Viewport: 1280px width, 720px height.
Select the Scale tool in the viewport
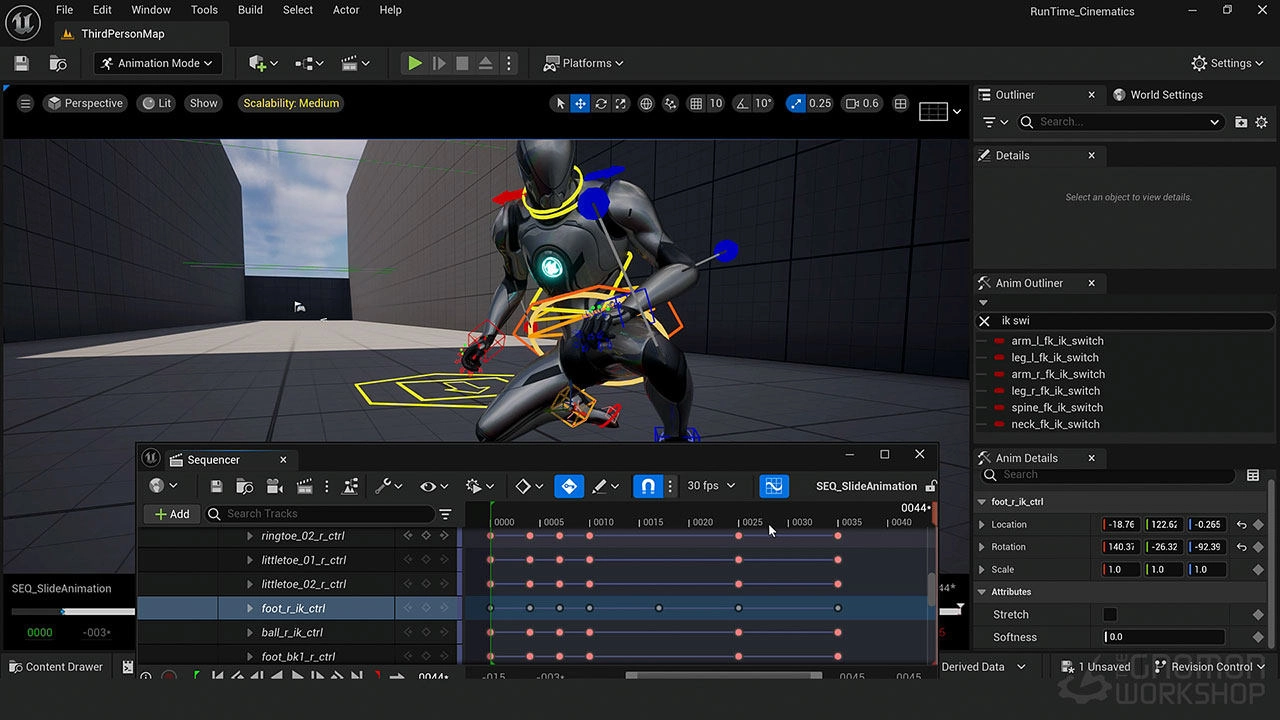point(620,103)
